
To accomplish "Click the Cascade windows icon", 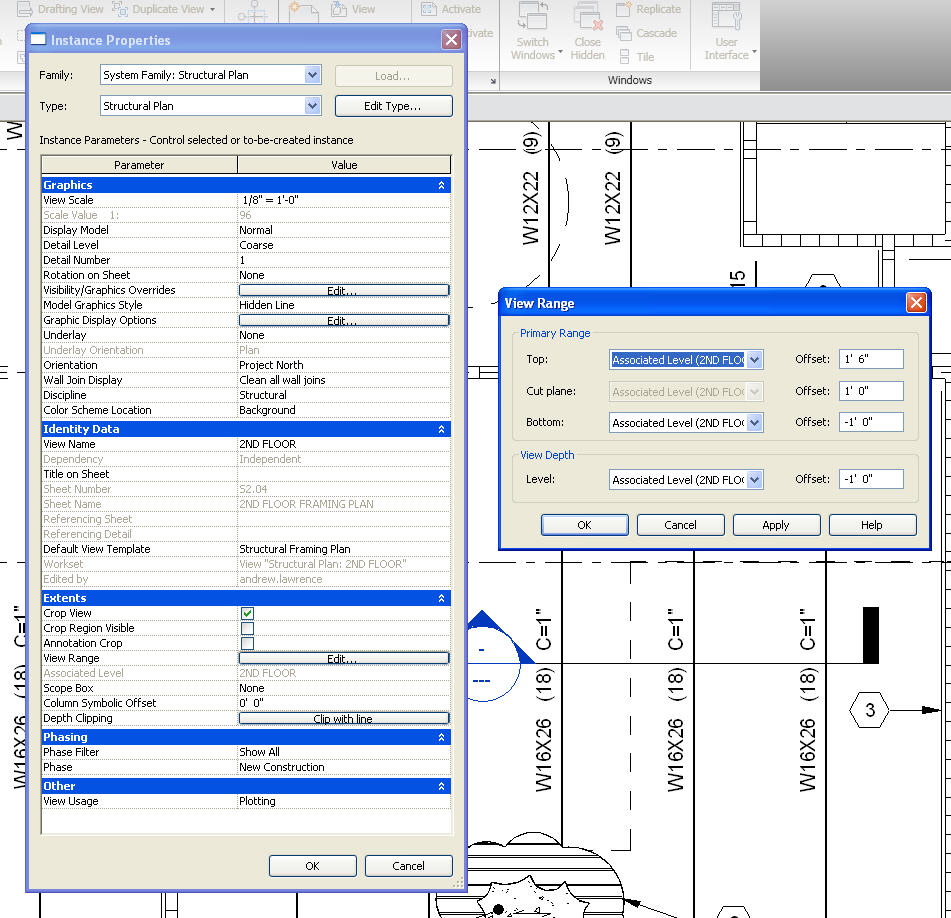I will [622, 33].
